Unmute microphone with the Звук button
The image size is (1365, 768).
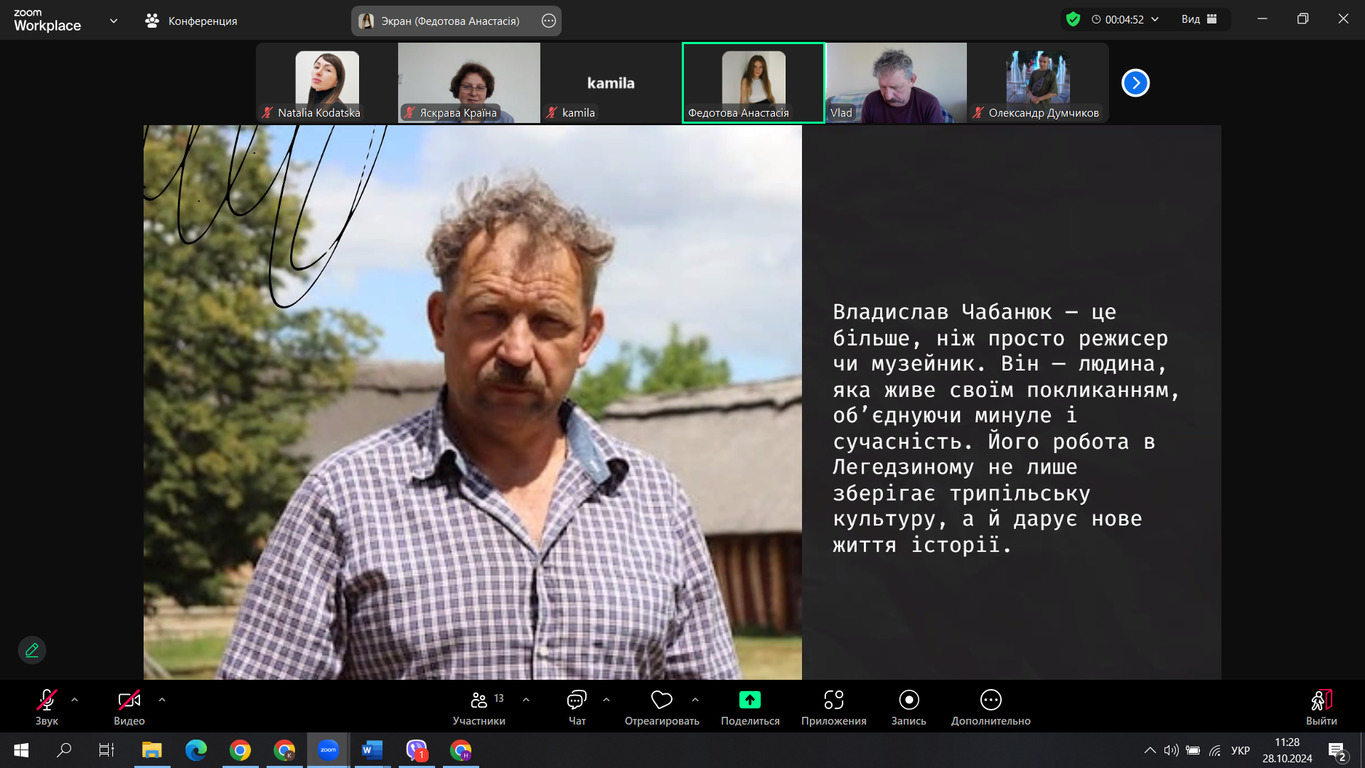[x=47, y=707]
